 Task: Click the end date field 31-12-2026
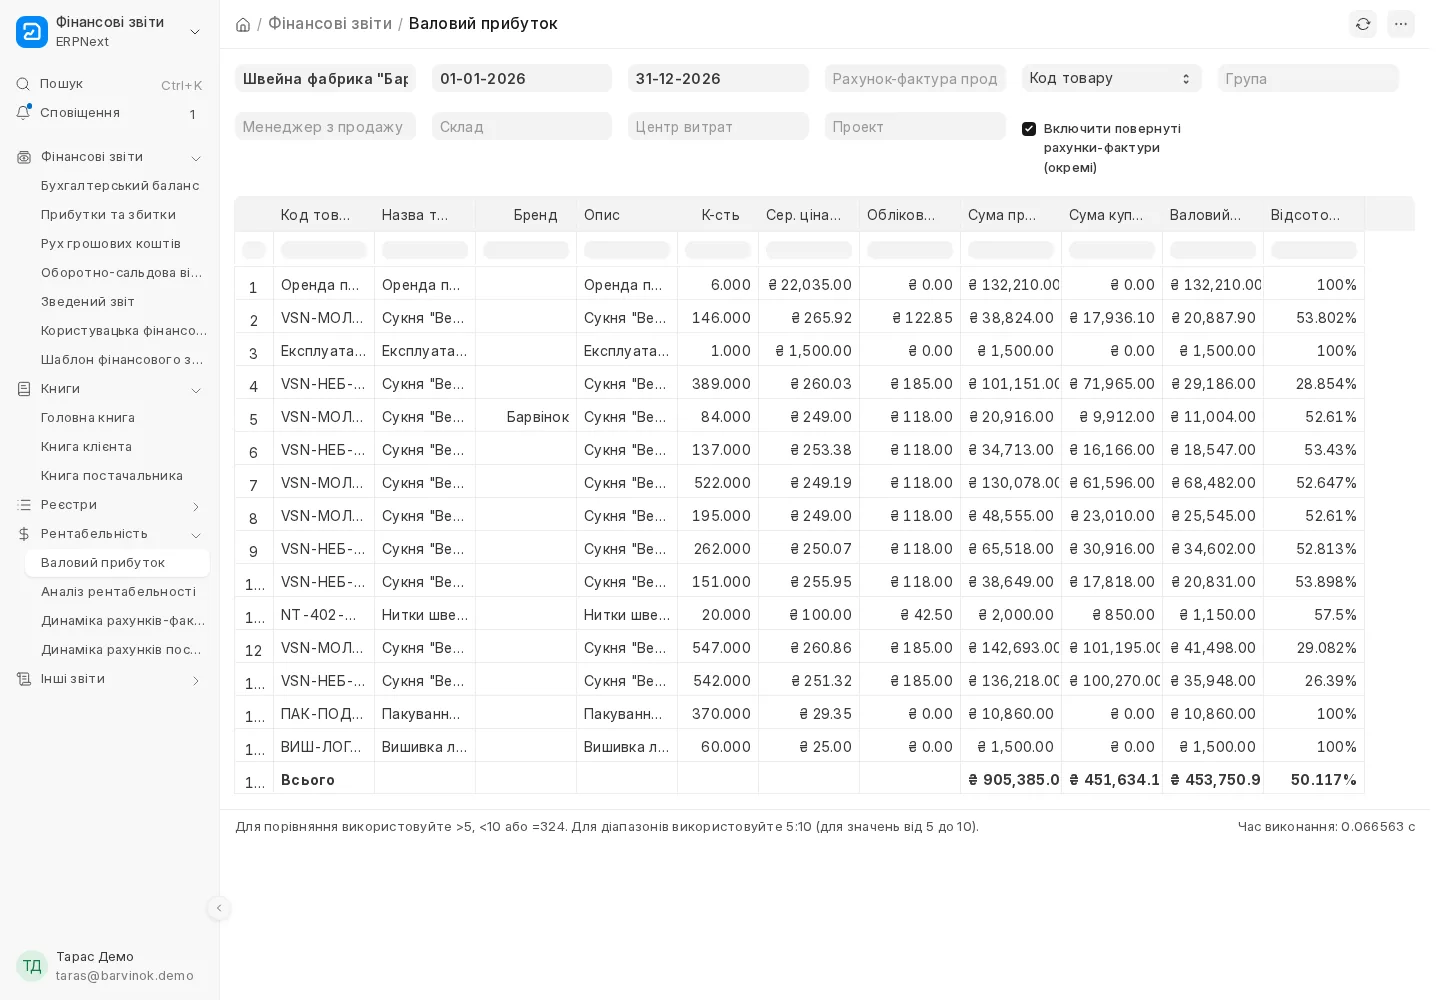[x=718, y=78]
